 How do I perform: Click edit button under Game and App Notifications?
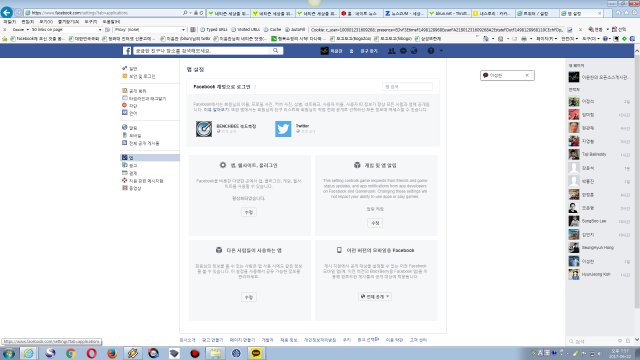tap(375, 223)
